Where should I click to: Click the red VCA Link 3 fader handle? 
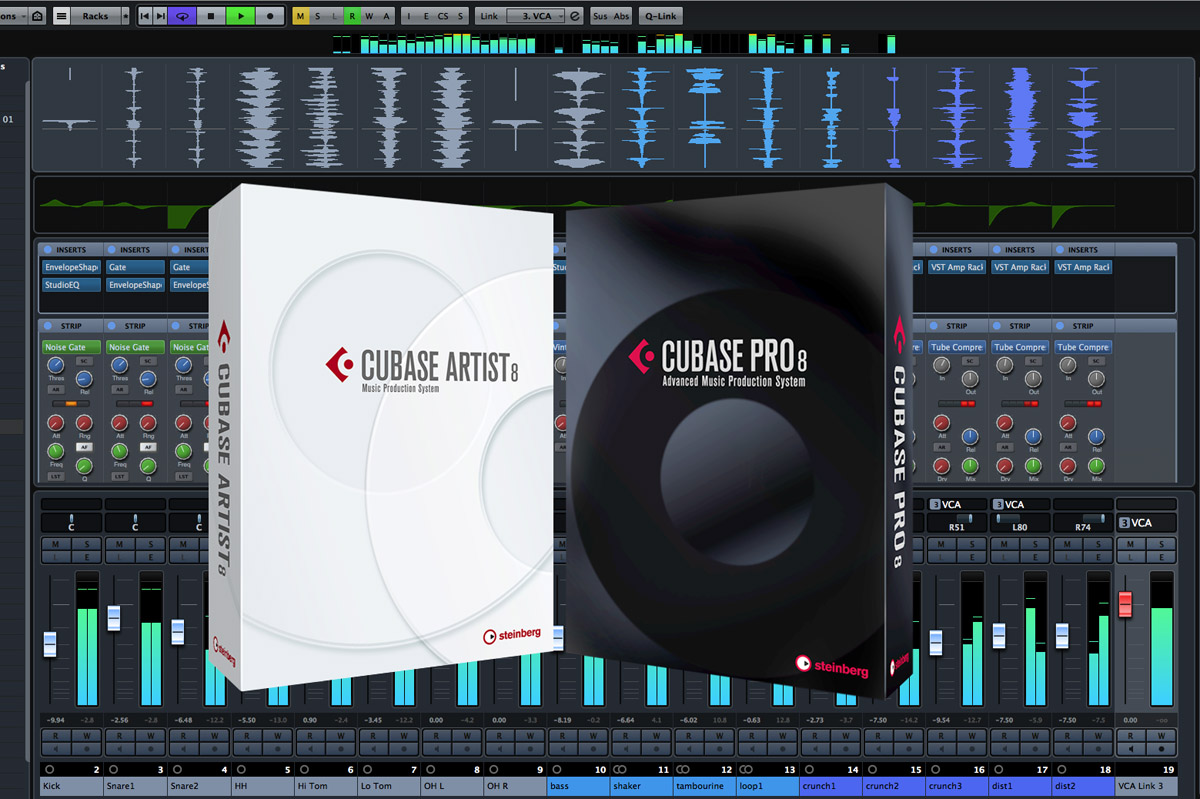point(1125,604)
